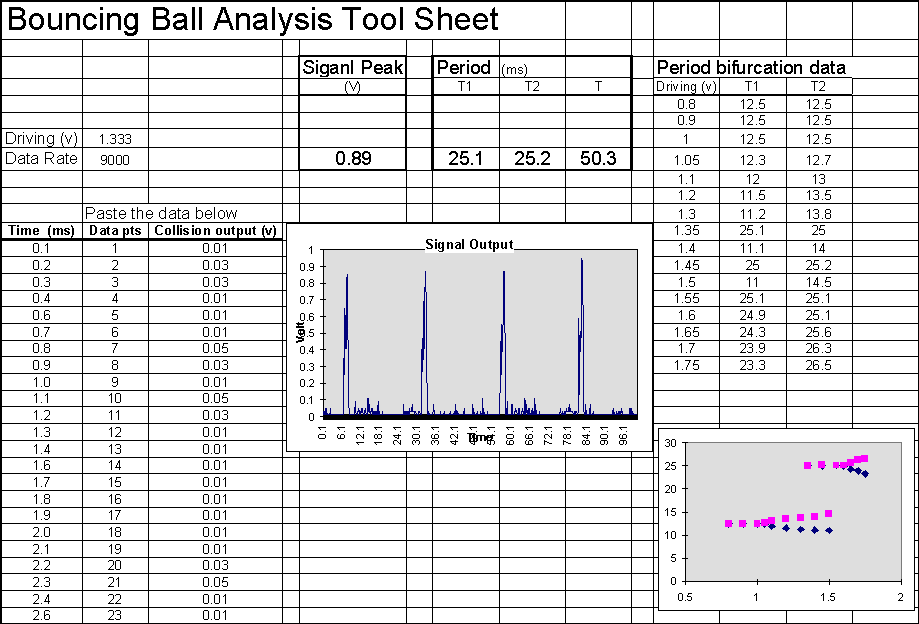This screenshot has width=919, height=624.
Task: Click the Signal Output chart title
Action: 468,244
